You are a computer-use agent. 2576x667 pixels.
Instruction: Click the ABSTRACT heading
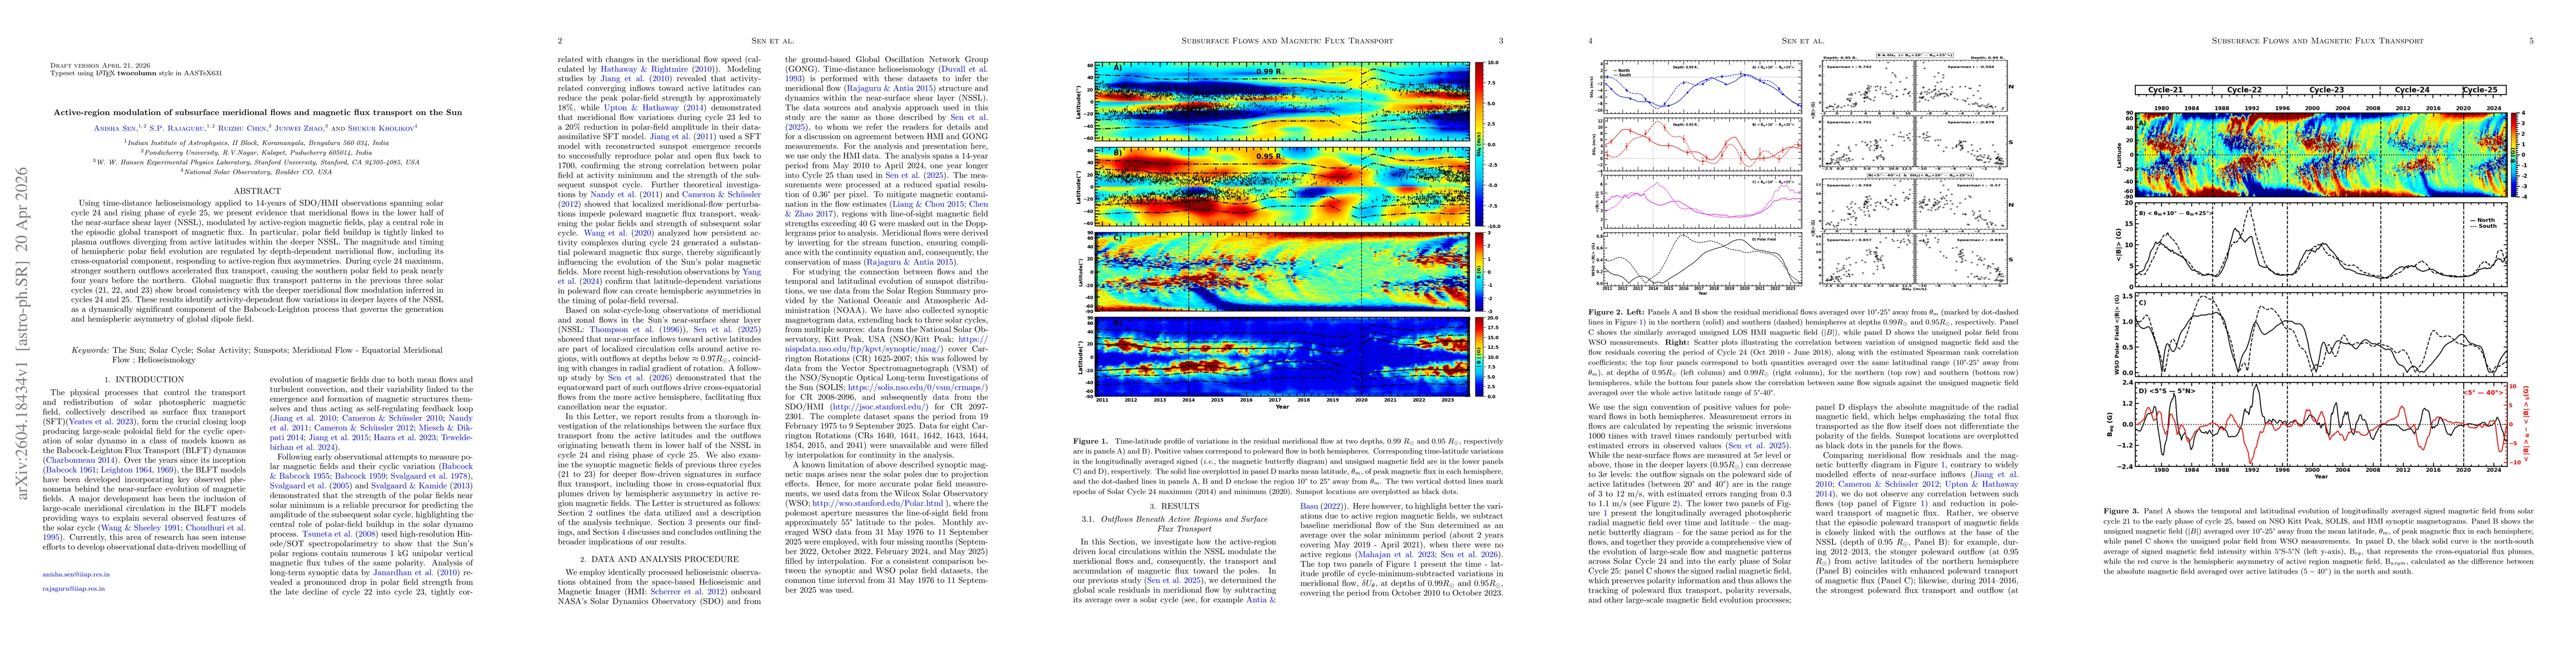pos(258,191)
